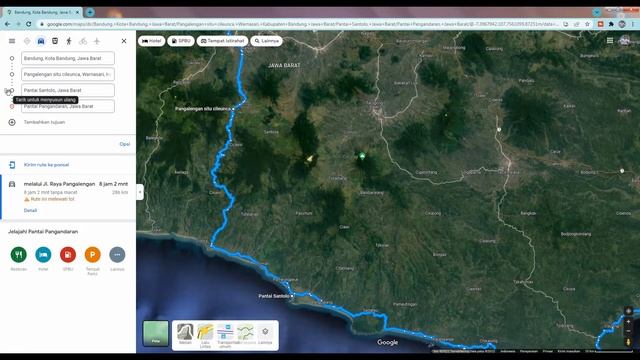Click Kirim rute ke ponsel link
Viewport: 640px width, 360px height.
(47, 165)
